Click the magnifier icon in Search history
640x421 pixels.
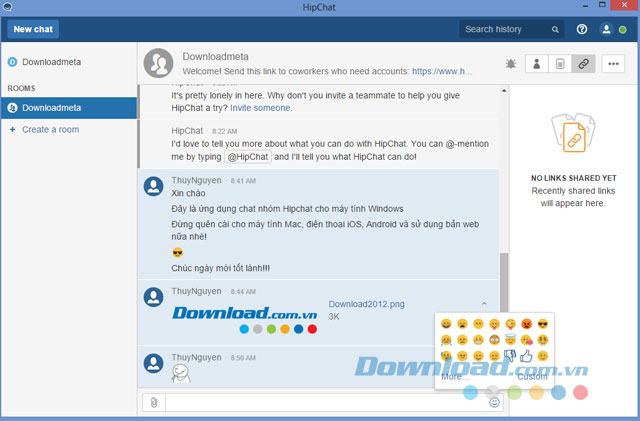coord(555,29)
